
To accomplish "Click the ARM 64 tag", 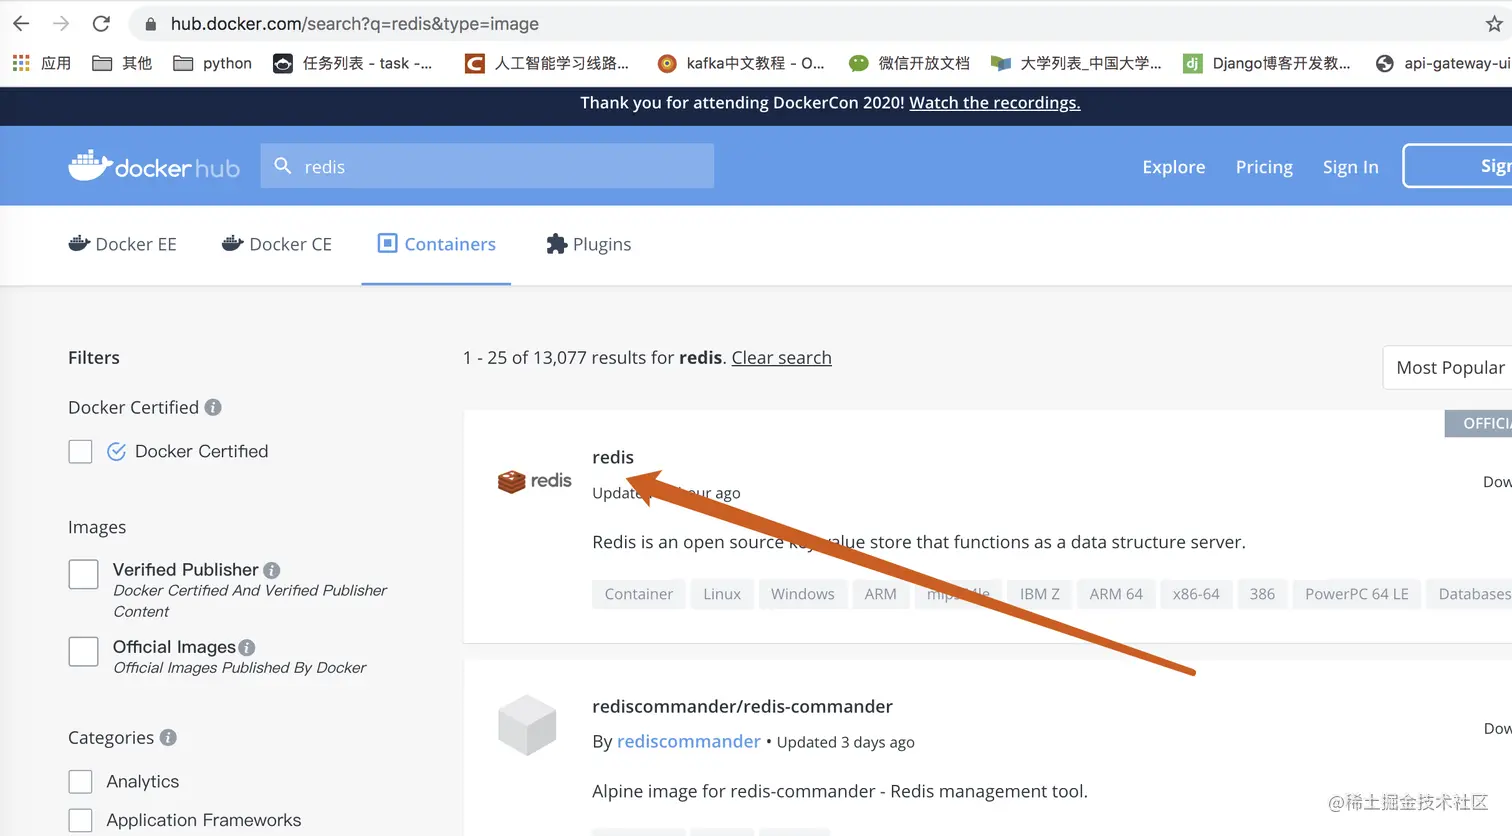I will click(1116, 594).
